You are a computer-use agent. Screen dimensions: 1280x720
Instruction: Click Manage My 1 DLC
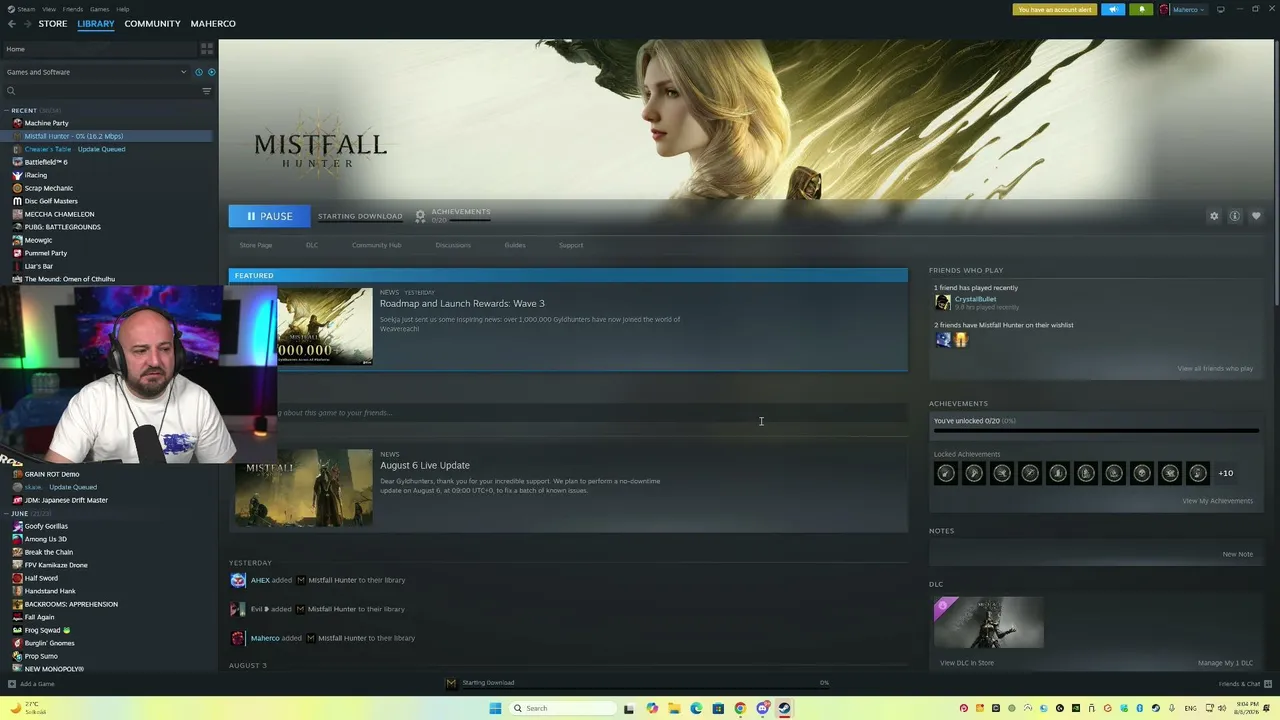1225,663
